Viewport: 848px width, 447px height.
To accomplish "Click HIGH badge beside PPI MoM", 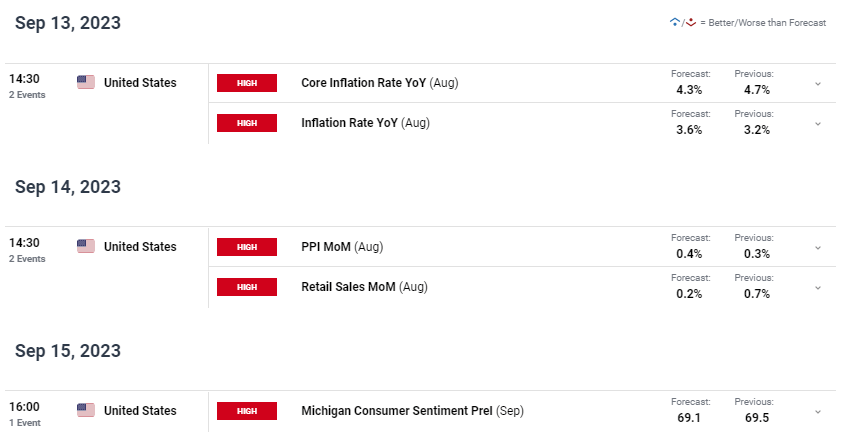I will point(247,246).
